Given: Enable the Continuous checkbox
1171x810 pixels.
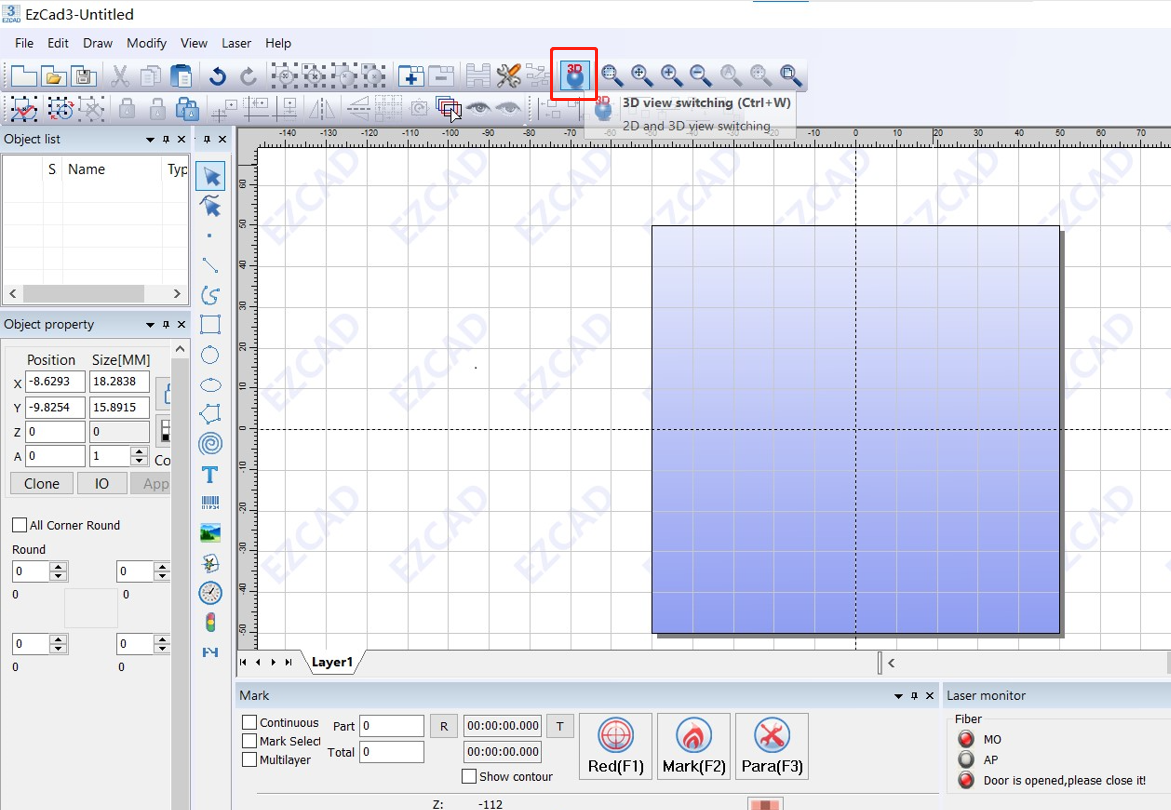Looking at the screenshot, I should tap(249, 723).
